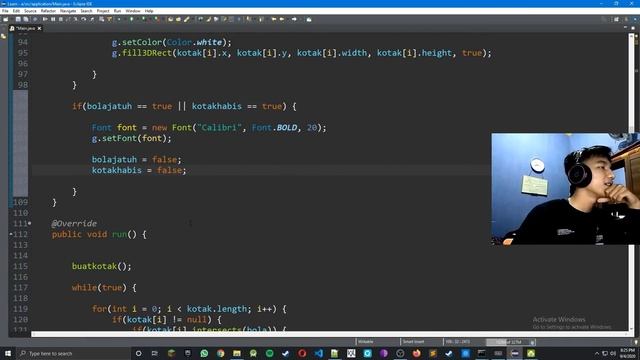Click the kotakhabis = false; line
The width and height of the screenshot is (640, 360).
click(139, 170)
